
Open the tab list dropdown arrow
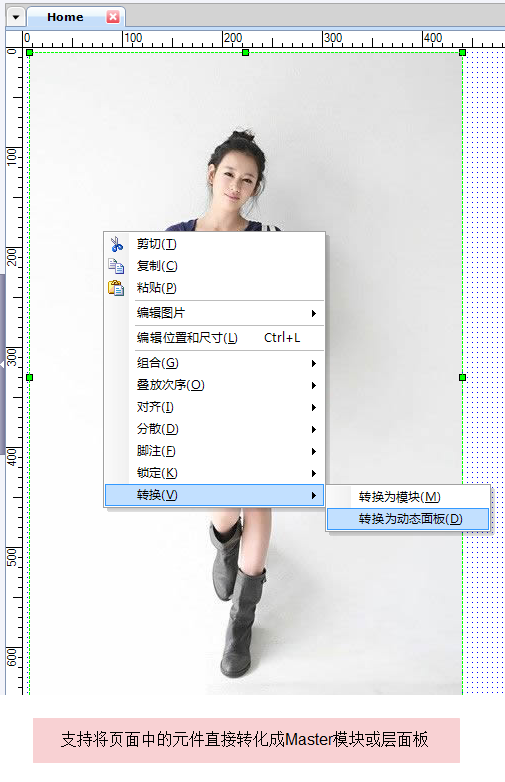click(16, 17)
